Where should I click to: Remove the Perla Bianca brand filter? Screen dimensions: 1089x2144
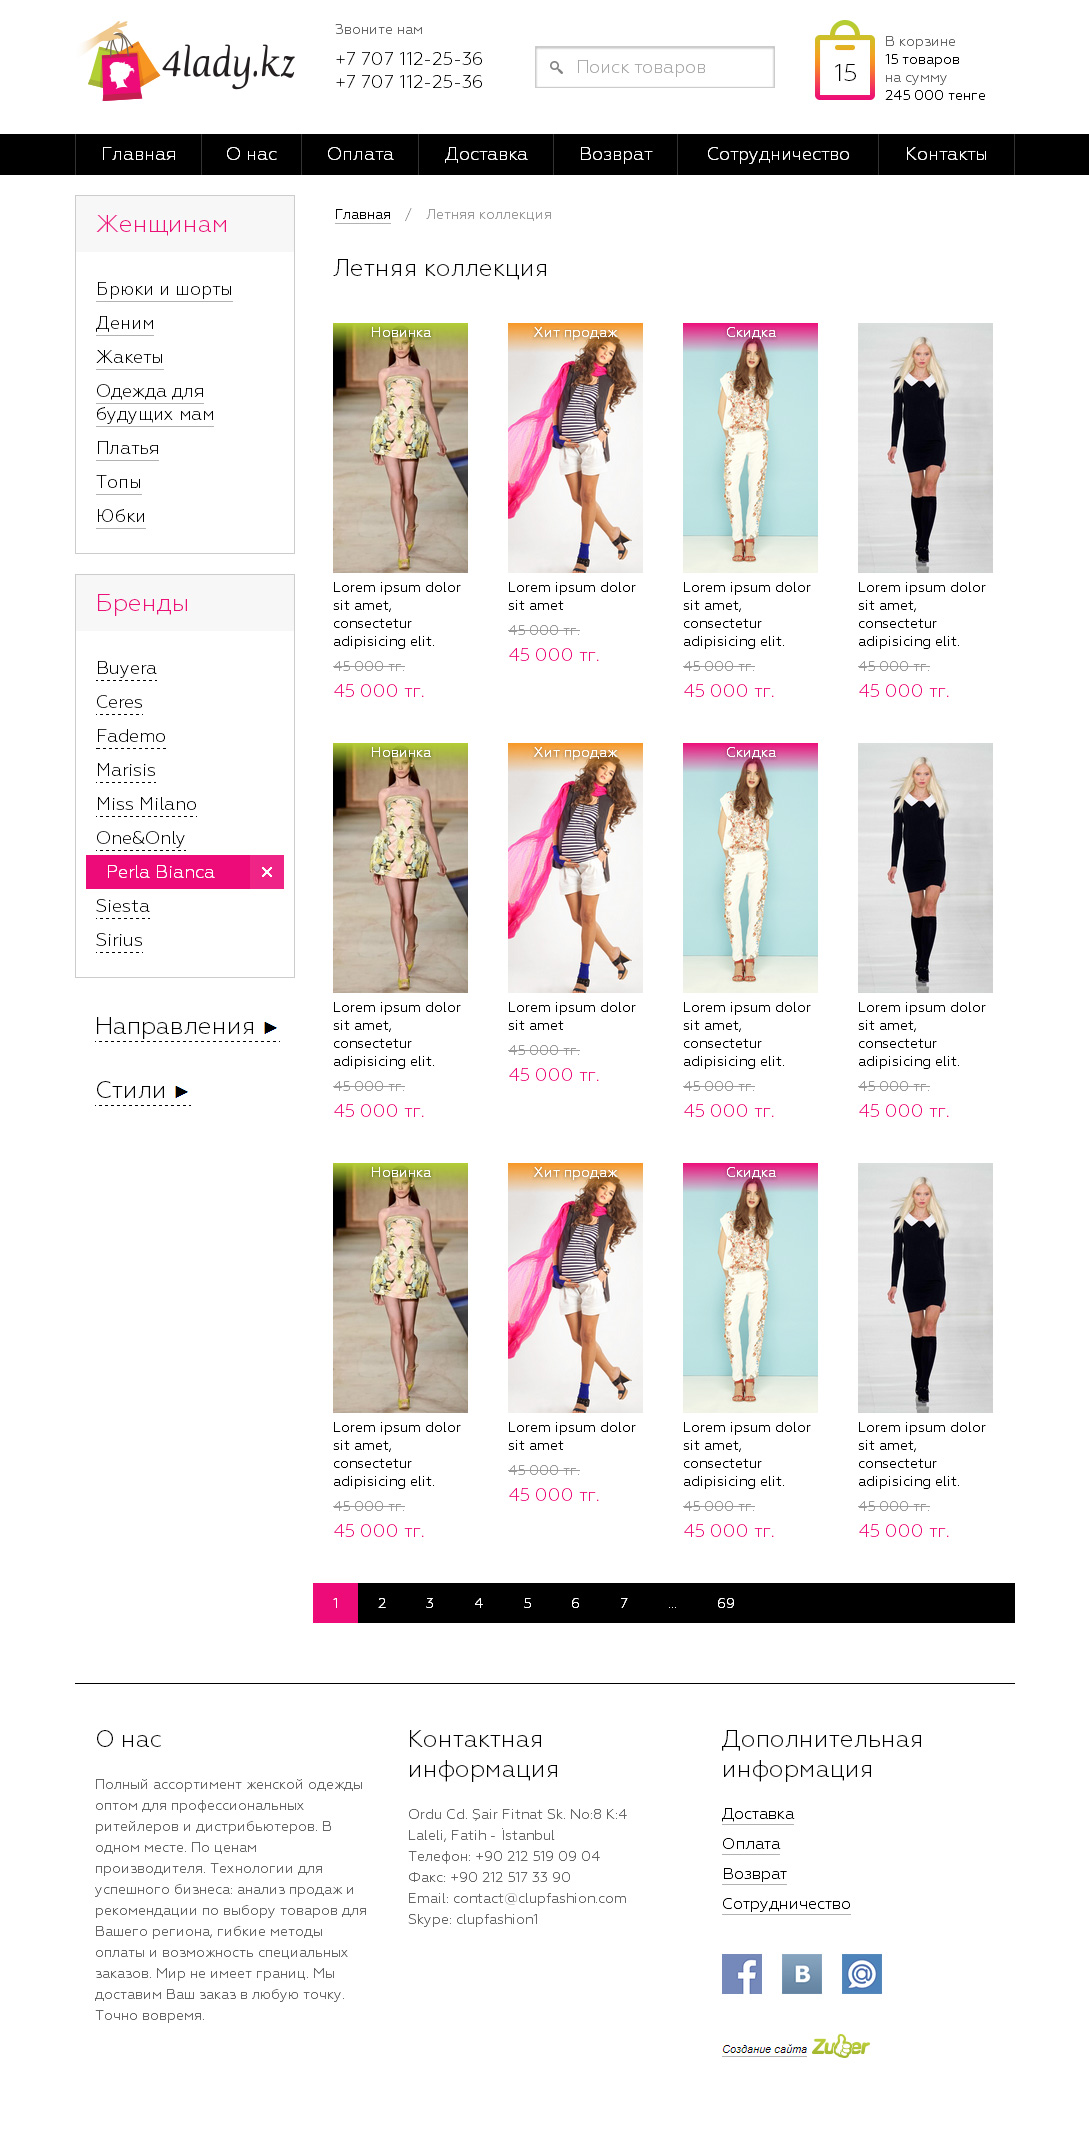pyautogui.click(x=266, y=872)
